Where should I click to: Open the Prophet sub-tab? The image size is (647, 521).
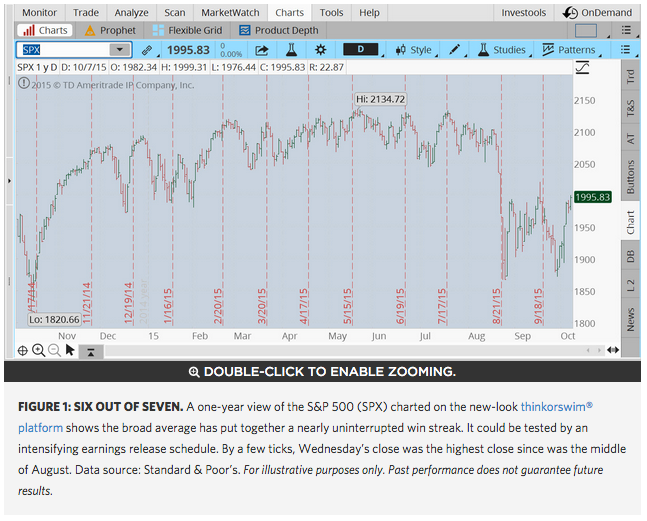click(110, 31)
